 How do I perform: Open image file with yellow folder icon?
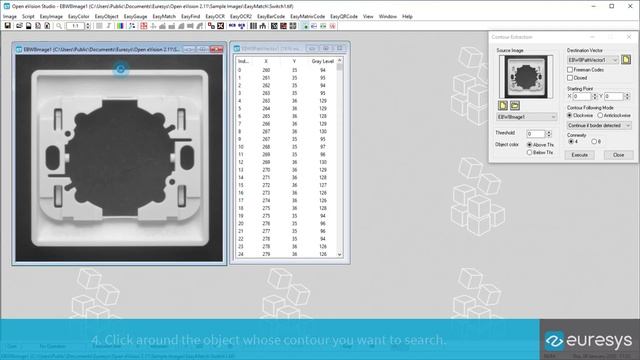(515, 106)
